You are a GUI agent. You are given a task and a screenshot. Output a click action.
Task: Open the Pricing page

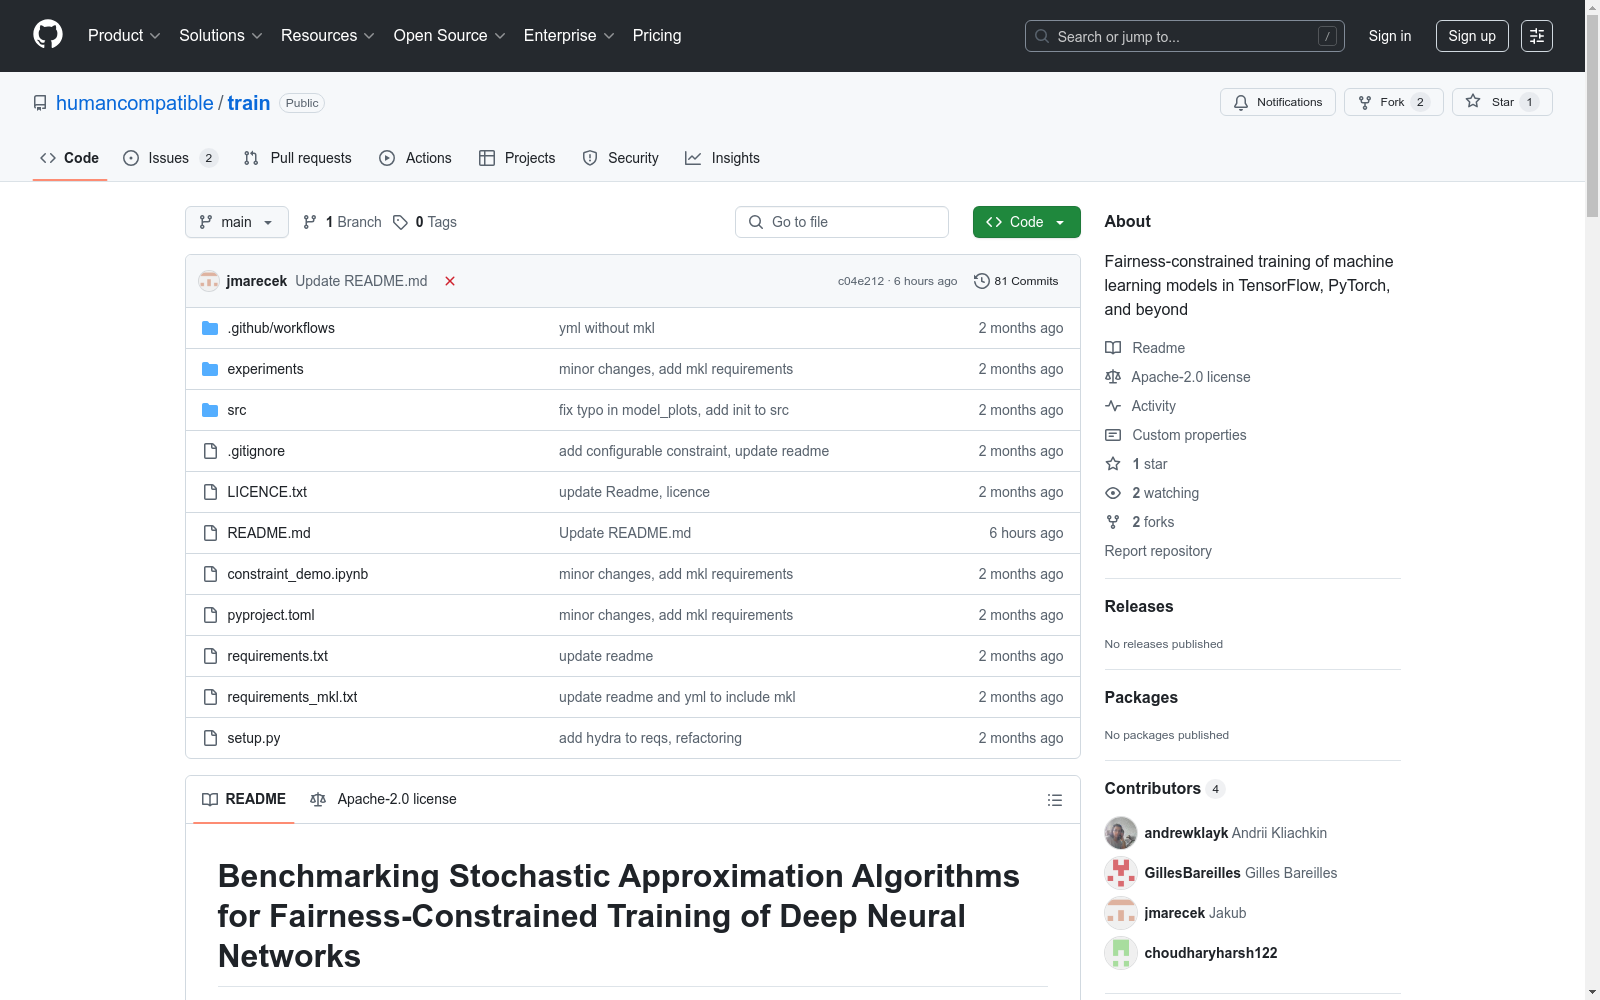(657, 35)
